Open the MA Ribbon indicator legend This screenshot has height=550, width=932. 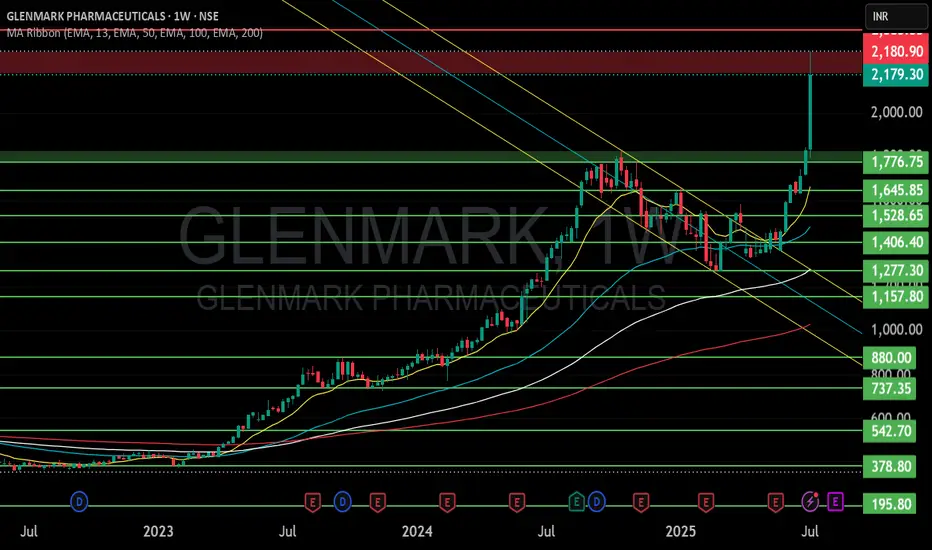tap(134, 33)
